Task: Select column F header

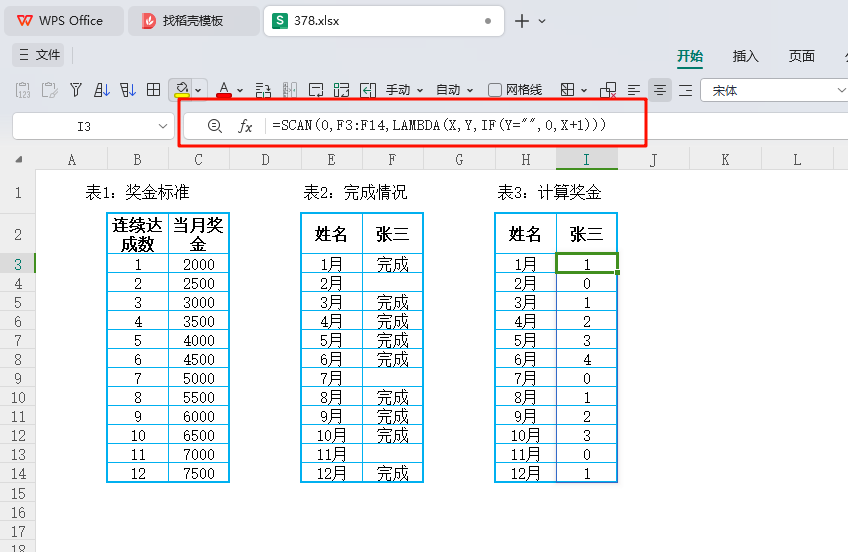Action: [x=392, y=159]
